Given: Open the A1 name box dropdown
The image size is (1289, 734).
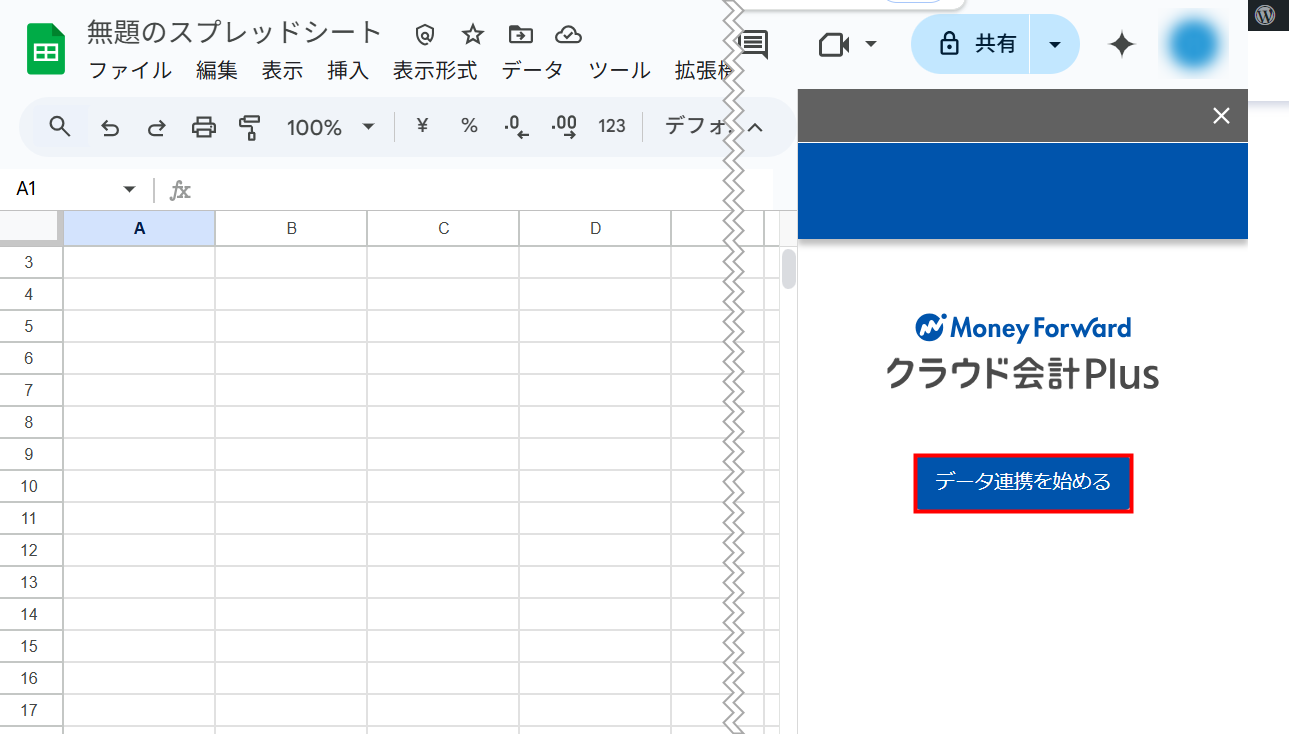Looking at the screenshot, I should coord(129,189).
